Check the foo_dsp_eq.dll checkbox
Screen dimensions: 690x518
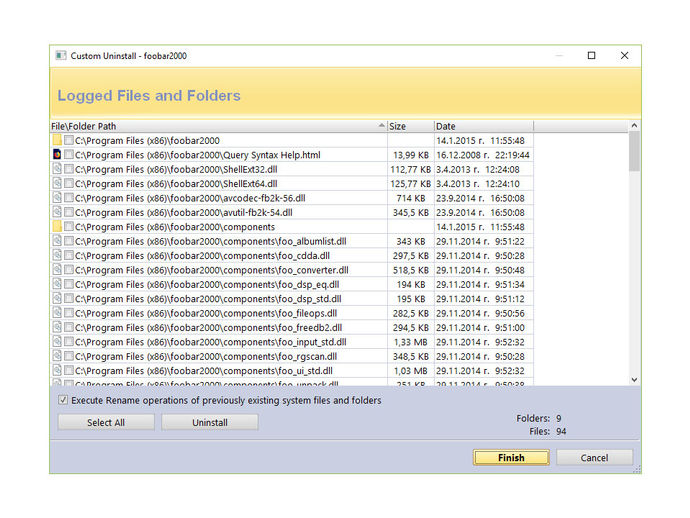point(69,284)
